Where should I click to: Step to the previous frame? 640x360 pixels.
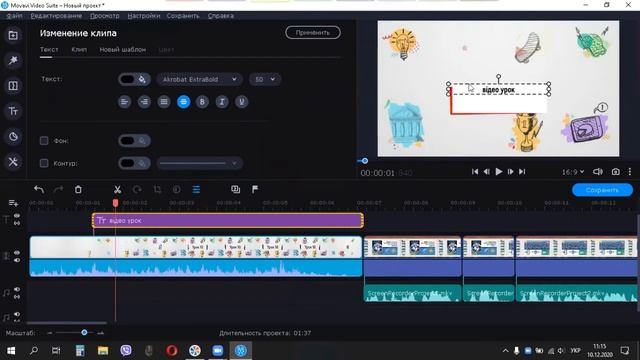pyautogui.click(x=487, y=172)
